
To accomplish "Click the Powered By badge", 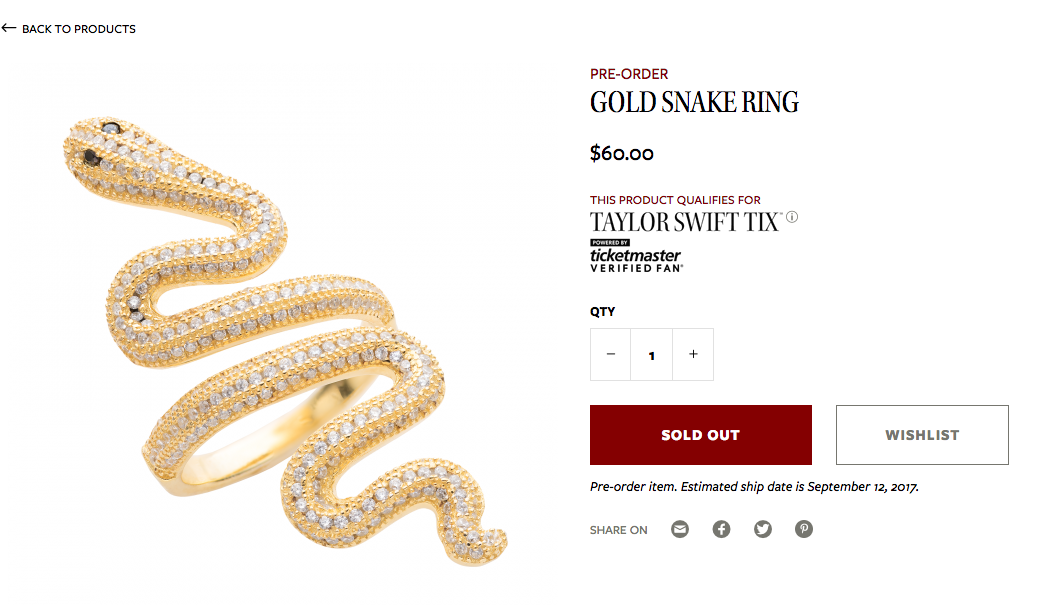I will (610, 242).
